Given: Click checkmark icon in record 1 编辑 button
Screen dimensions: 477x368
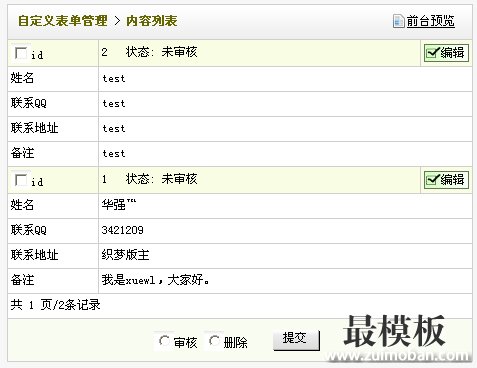Looking at the screenshot, I should [433, 180].
